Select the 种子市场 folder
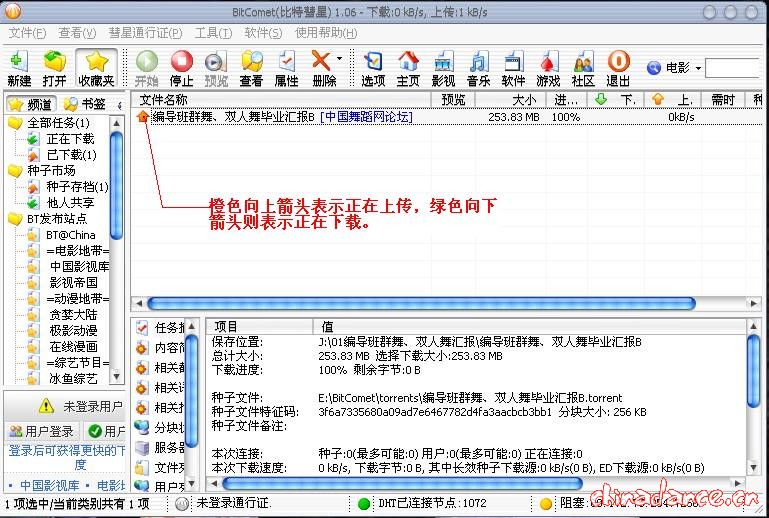The width and height of the screenshot is (769, 518). pos(51,171)
